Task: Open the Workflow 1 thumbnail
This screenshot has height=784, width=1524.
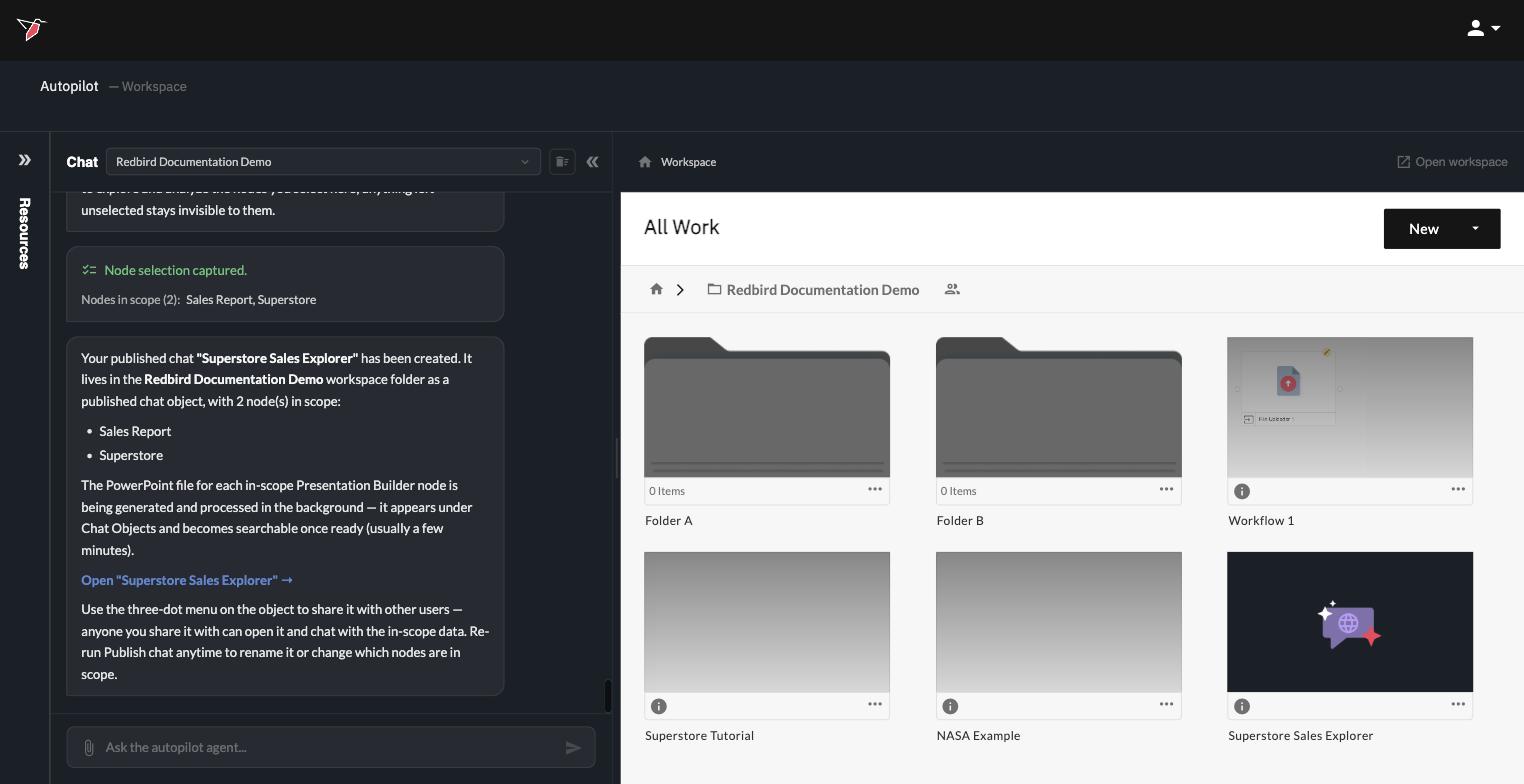Action: 1350,407
